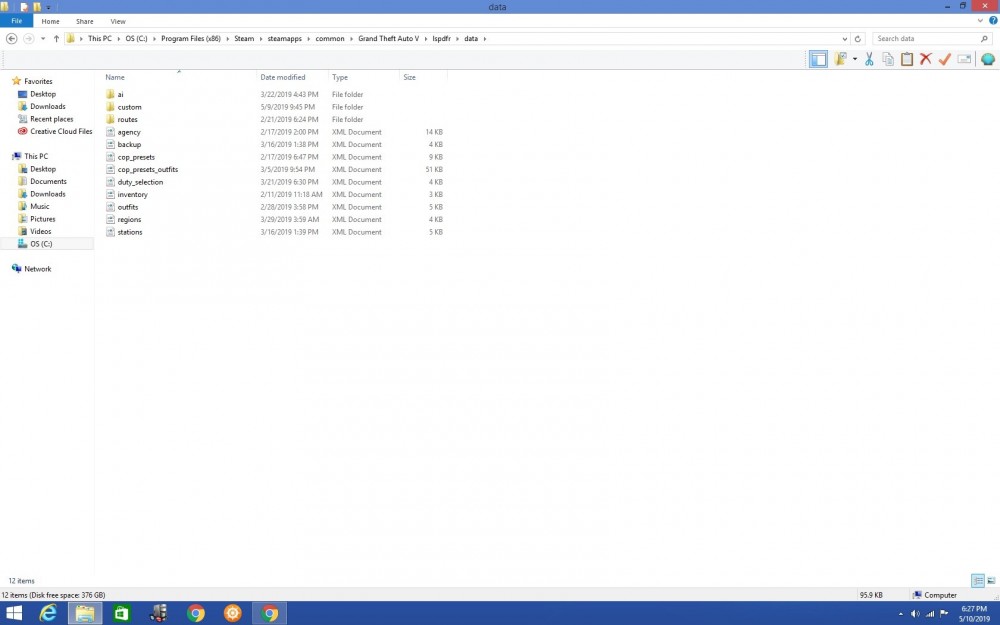Click the Rename toolbar icon
1000x625 pixels.
pyautogui.click(x=964, y=59)
